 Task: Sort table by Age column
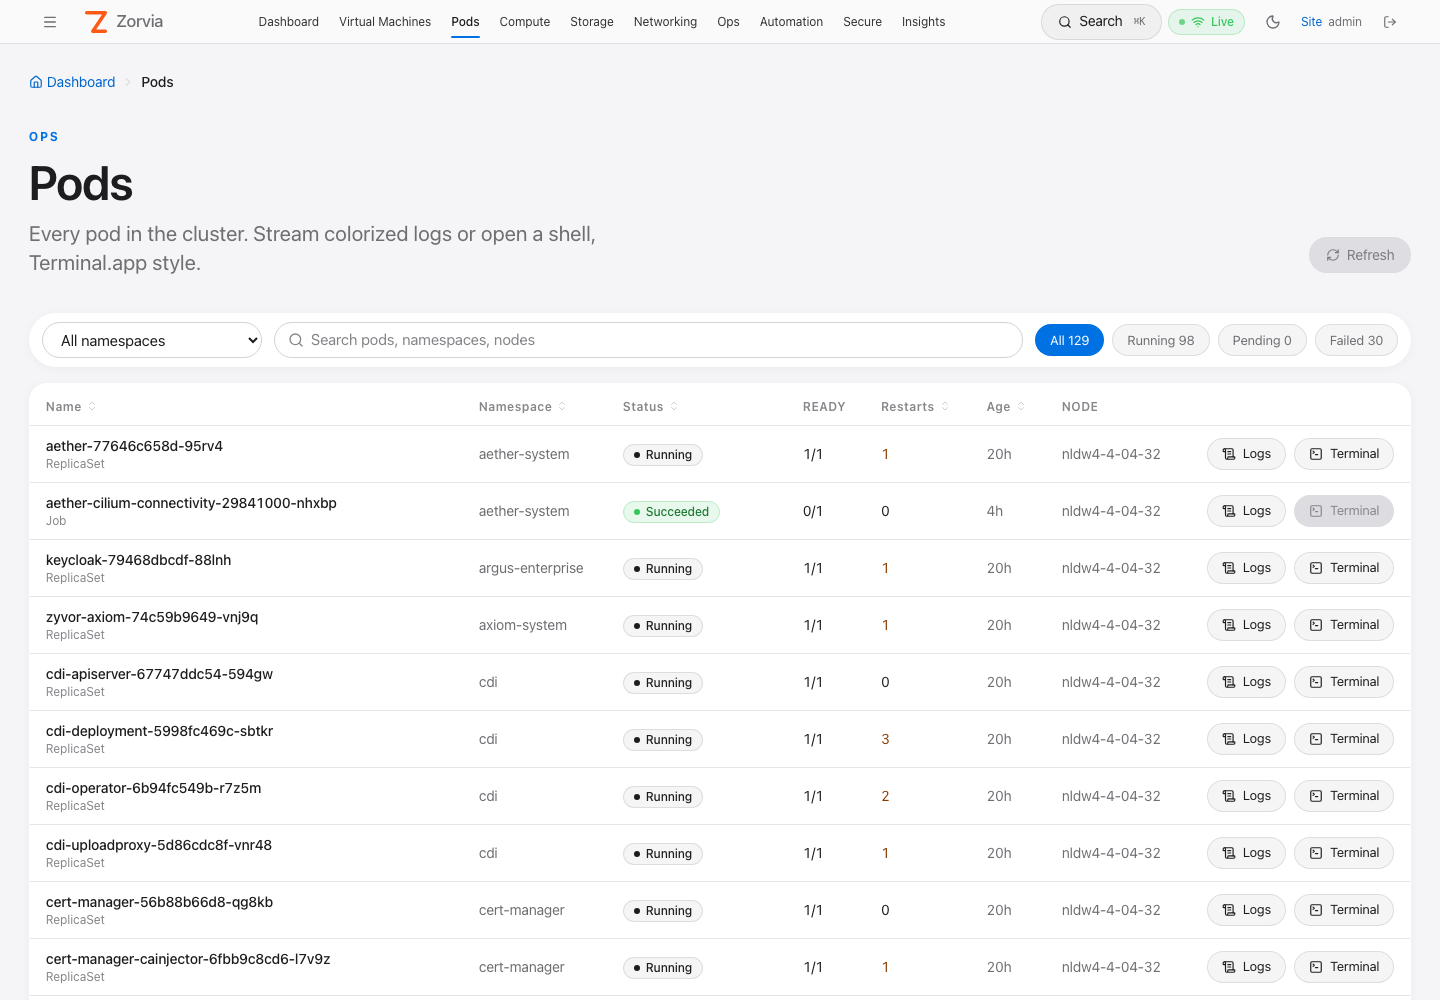pyautogui.click(x=1006, y=407)
